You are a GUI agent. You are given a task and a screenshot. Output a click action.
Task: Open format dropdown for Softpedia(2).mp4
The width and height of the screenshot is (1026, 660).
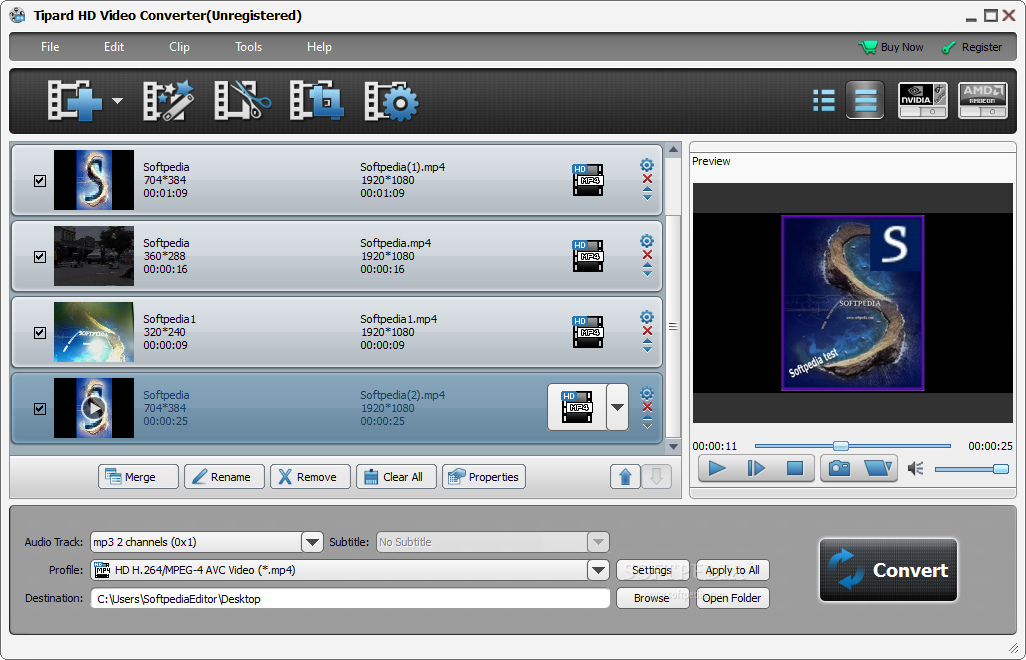click(617, 407)
